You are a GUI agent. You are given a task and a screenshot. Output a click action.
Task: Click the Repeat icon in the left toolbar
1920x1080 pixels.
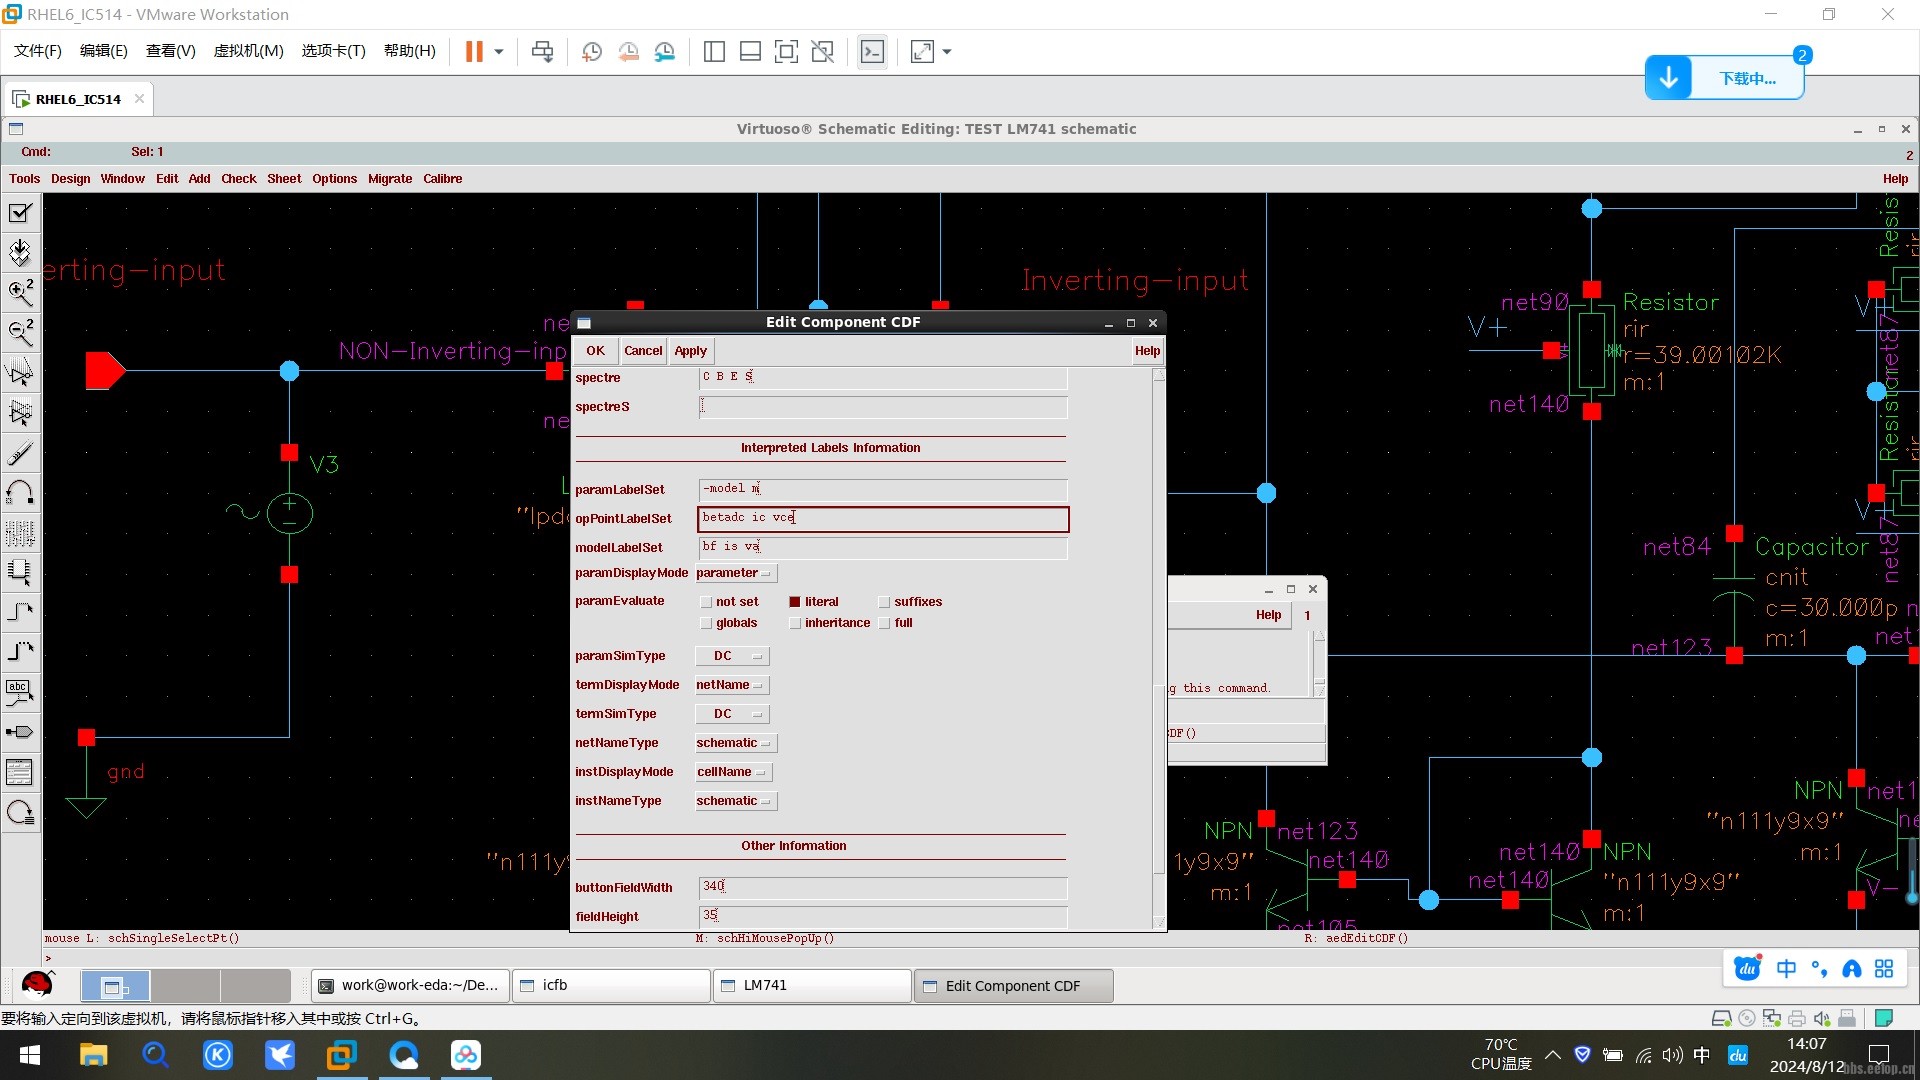(20, 812)
